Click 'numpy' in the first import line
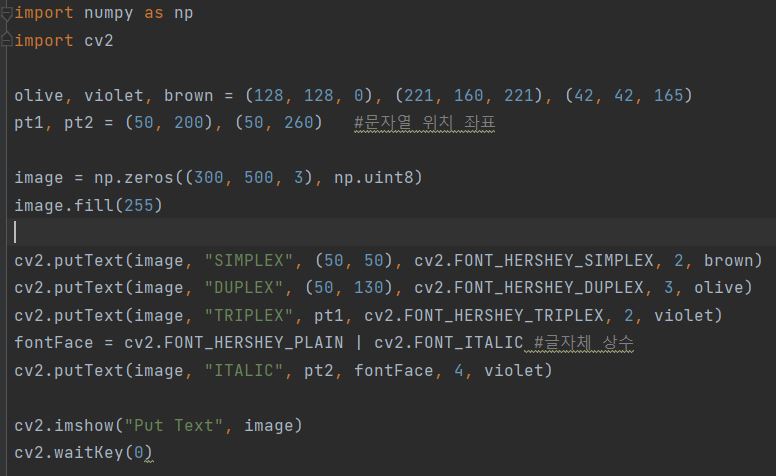The image size is (776, 476). tap(108, 13)
